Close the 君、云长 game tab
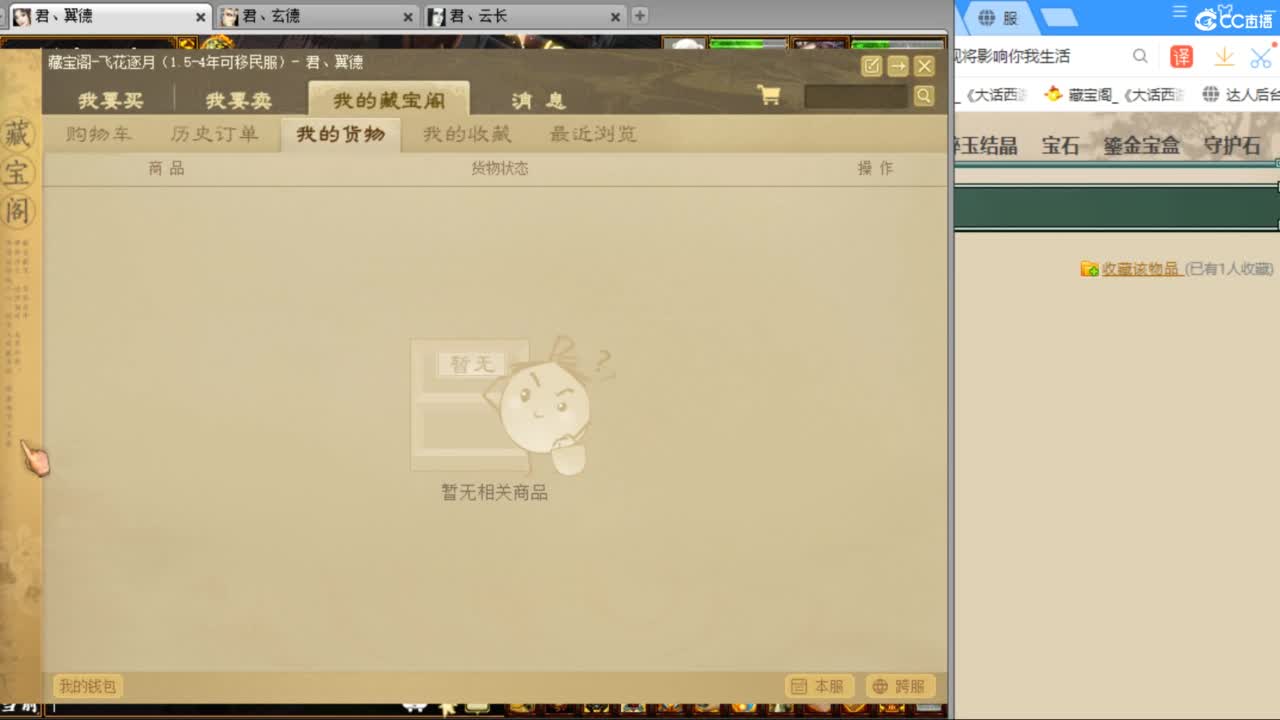This screenshot has height=720, width=1280. pyautogui.click(x=615, y=17)
